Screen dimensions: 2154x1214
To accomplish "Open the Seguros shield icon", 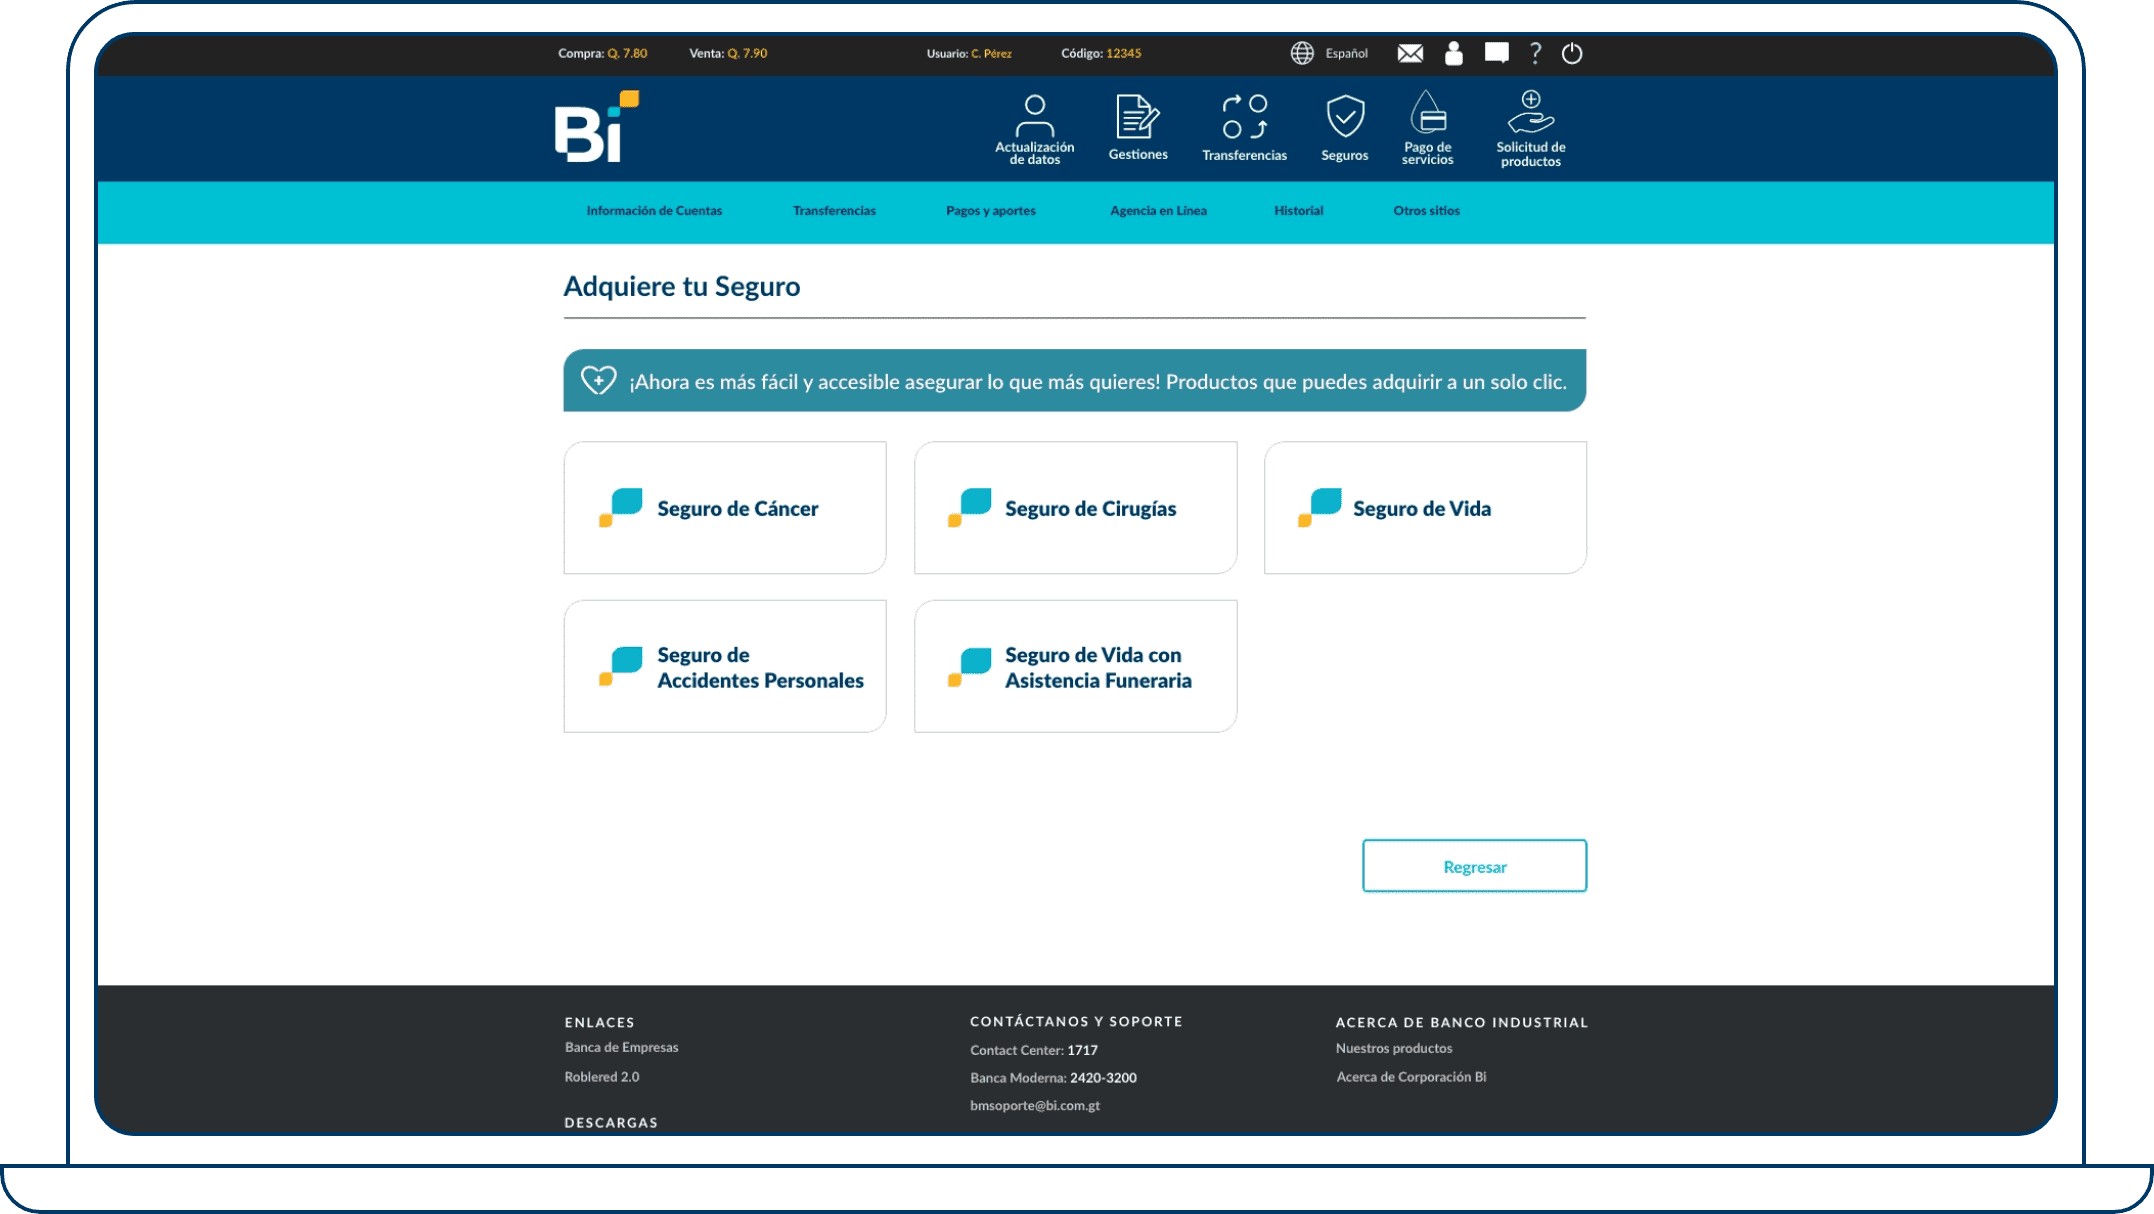I will pos(1345,117).
